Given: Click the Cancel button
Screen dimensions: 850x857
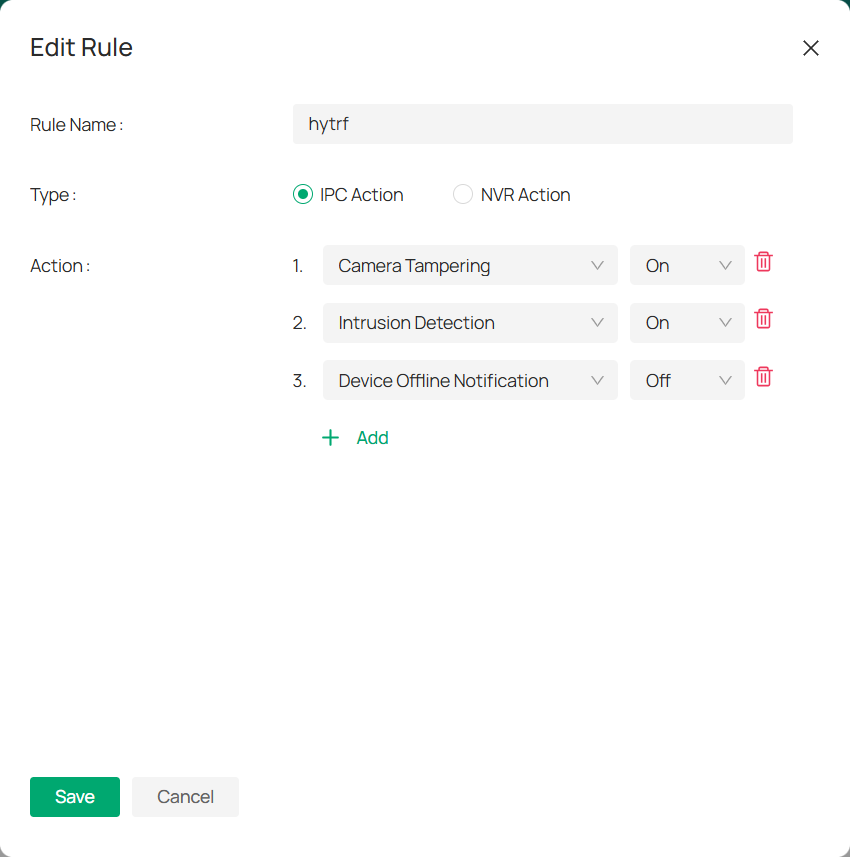Looking at the screenshot, I should point(185,797).
